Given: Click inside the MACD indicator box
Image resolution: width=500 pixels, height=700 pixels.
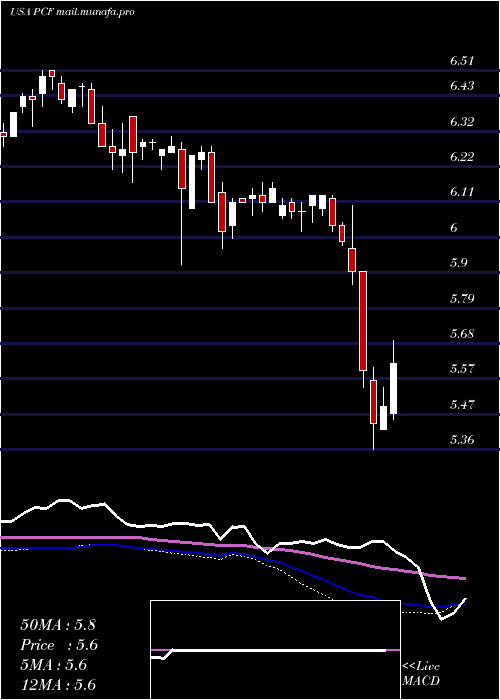Looking at the screenshot, I should (275, 650).
